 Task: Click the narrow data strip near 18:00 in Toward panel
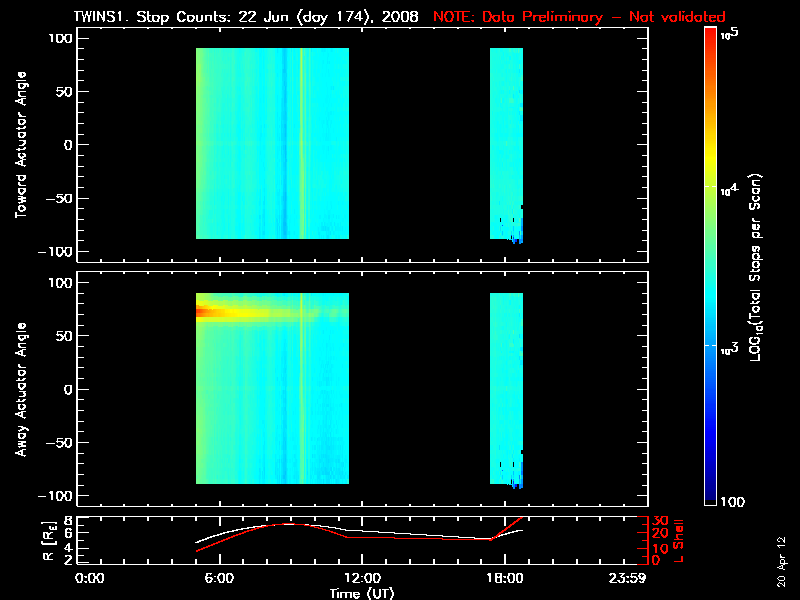pyautogui.click(x=505, y=140)
